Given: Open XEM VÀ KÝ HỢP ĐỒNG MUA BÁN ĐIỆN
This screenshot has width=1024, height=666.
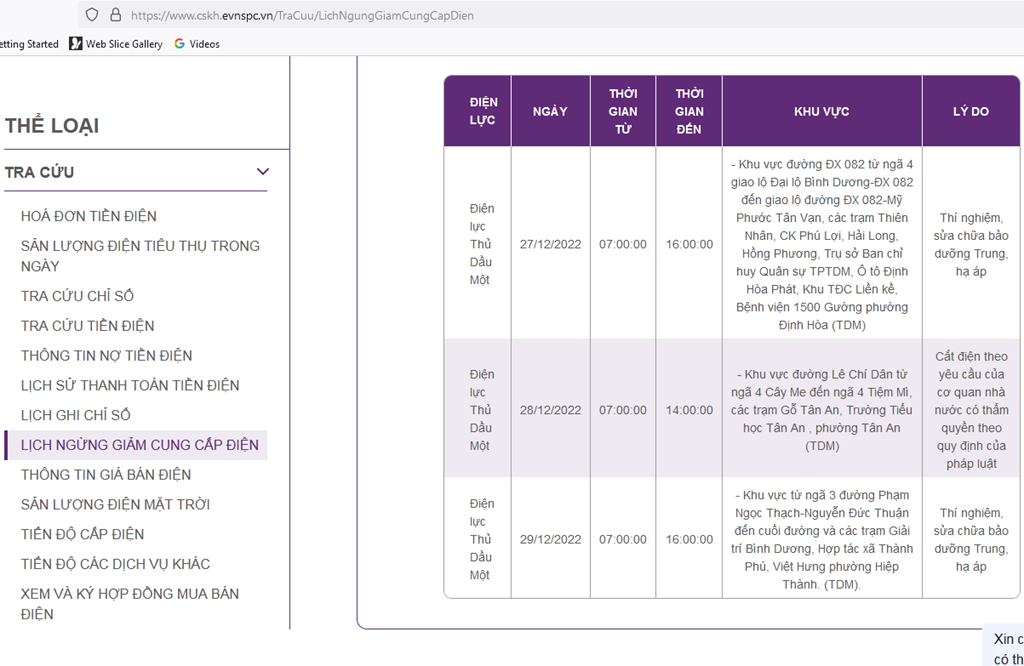Looking at the screenshot, I should click(x=129, y=604).
